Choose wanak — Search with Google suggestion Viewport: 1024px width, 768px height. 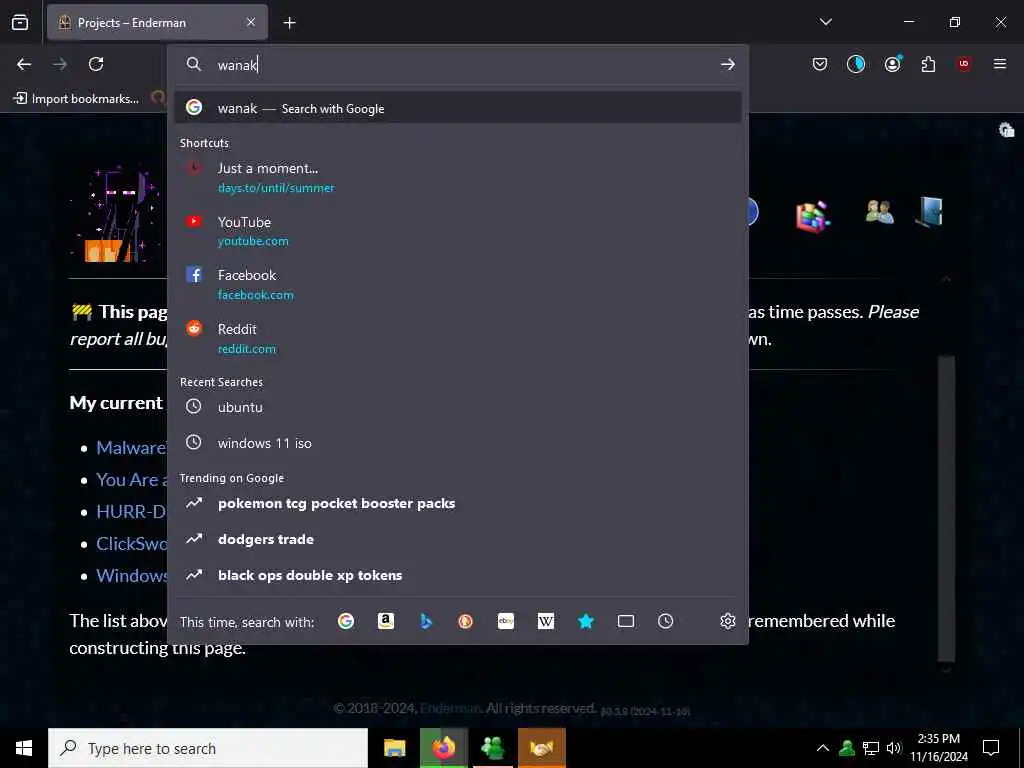click(458, 108)
